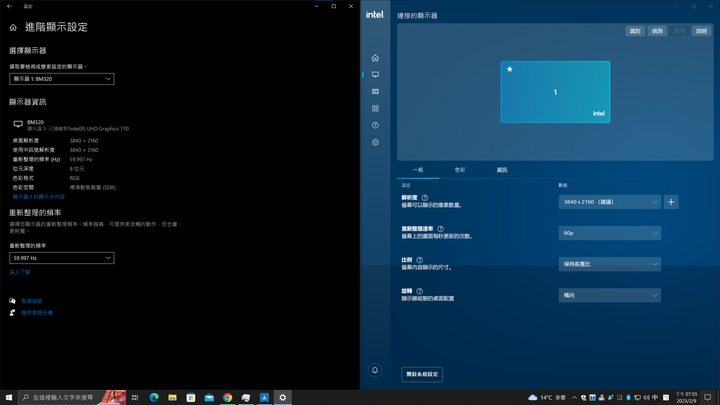Open Task View on taskbar
Image resolution: width=720 pixels, height=405 pixels.
coord(135,398)
